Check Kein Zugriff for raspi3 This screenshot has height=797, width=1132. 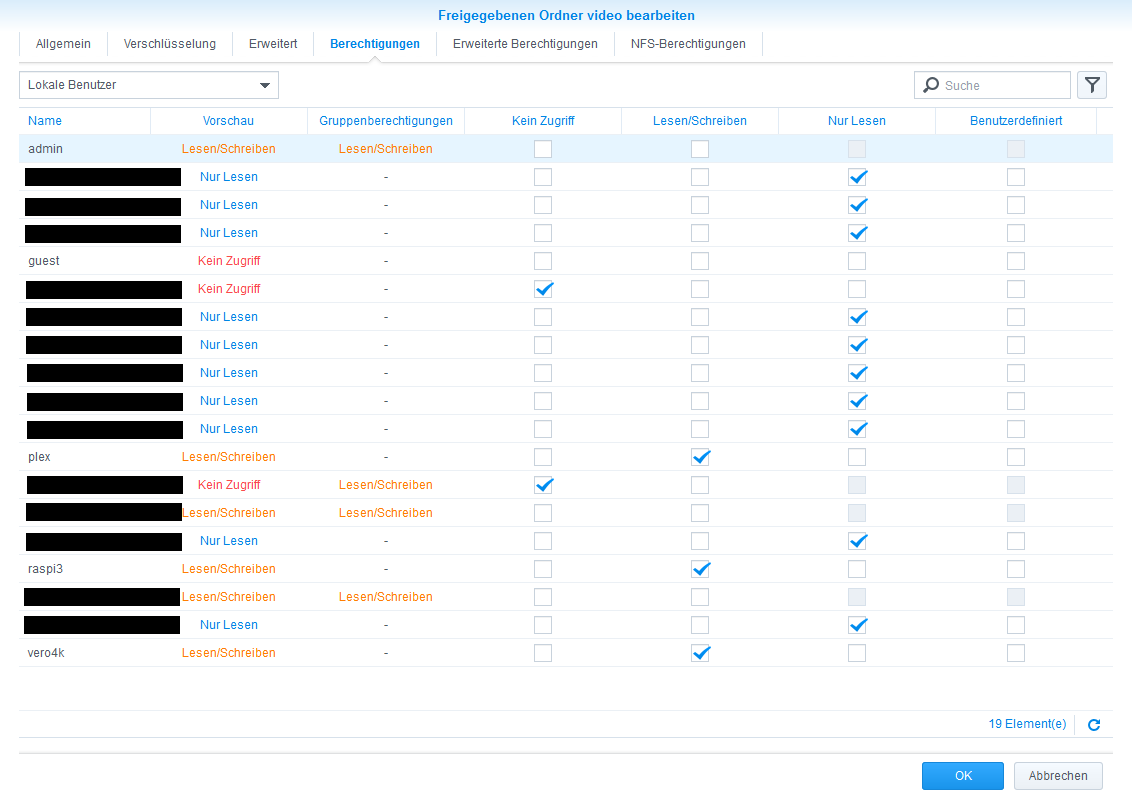(x=543, y=569)
